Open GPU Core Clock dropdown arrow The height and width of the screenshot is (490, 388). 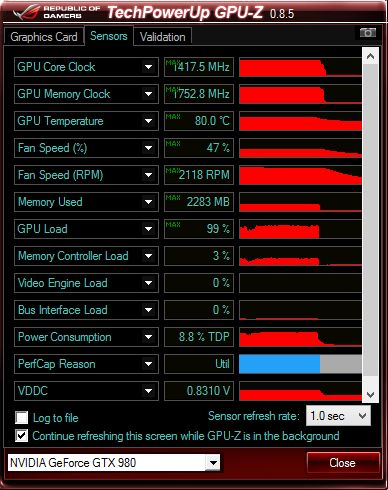(148, 67)
